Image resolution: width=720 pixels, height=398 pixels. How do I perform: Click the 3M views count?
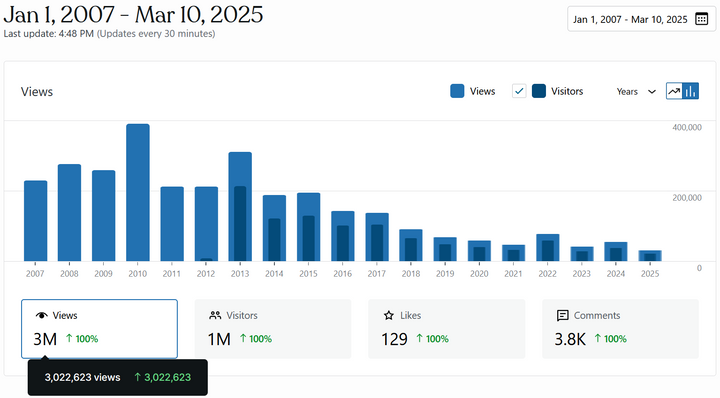(x=45, y=339)
